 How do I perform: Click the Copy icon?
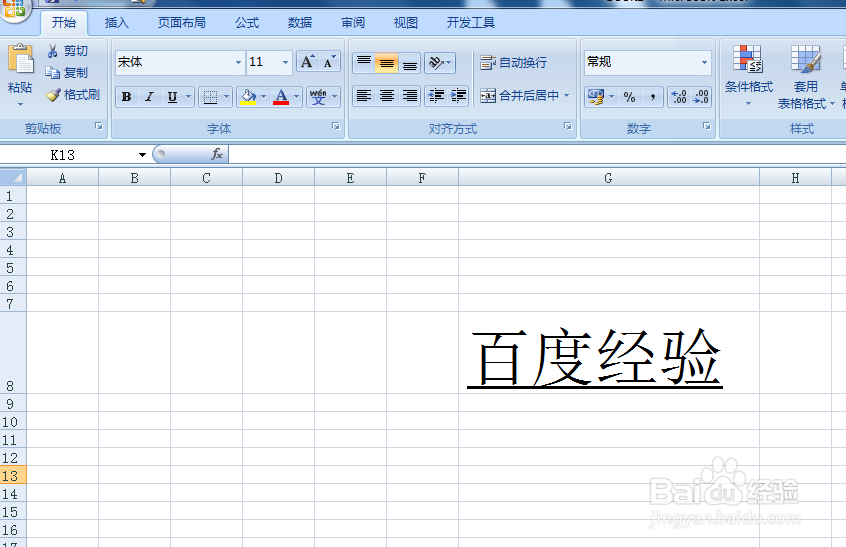click(x=52, y=73)
